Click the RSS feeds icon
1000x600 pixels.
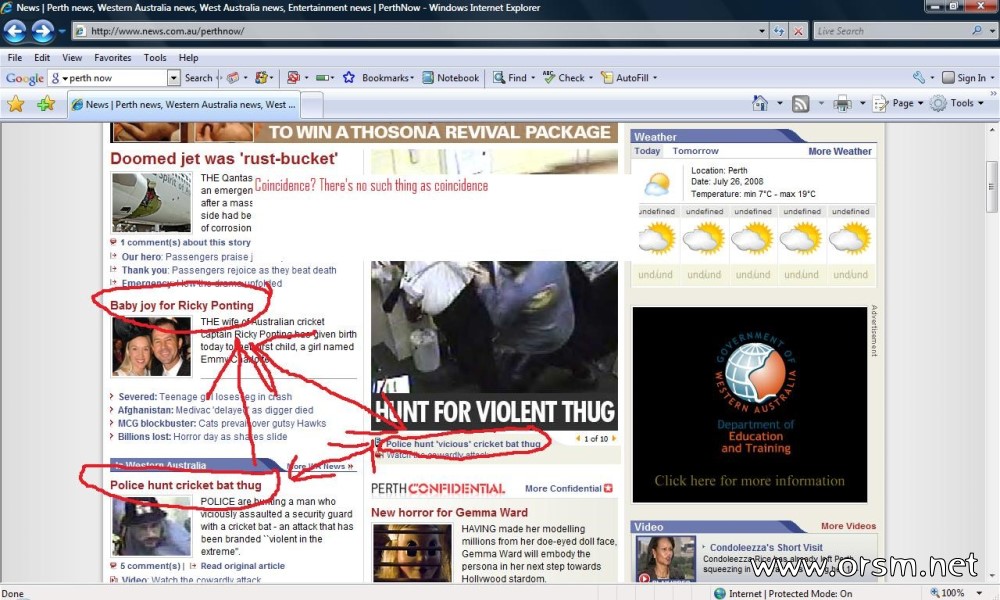click(x=800, y=103)
